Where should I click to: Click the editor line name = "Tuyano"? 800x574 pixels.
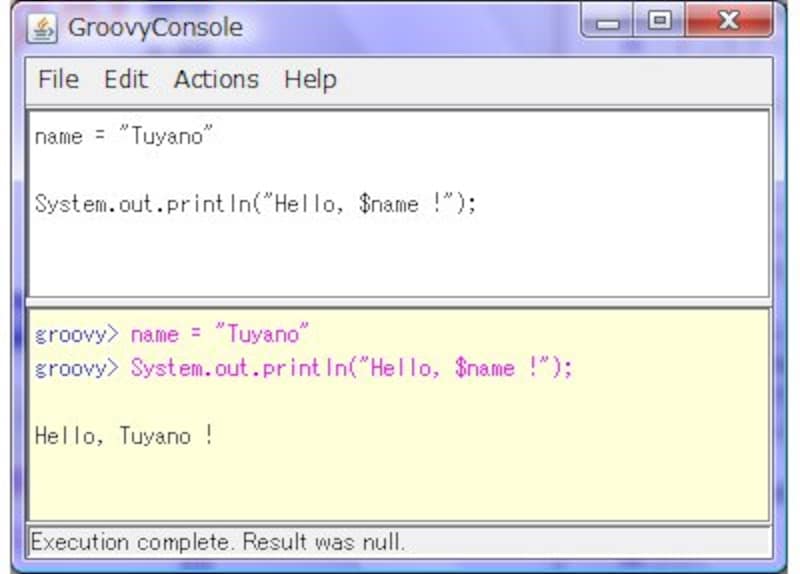pyautogui.click(x=123, y=136)
